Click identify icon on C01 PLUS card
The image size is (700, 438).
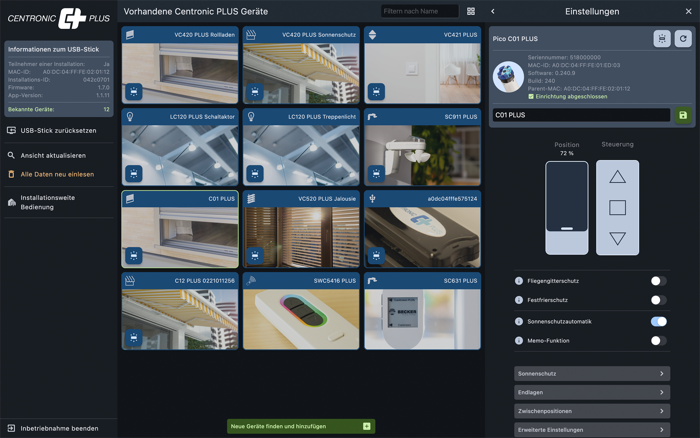(x=133, y=255)
